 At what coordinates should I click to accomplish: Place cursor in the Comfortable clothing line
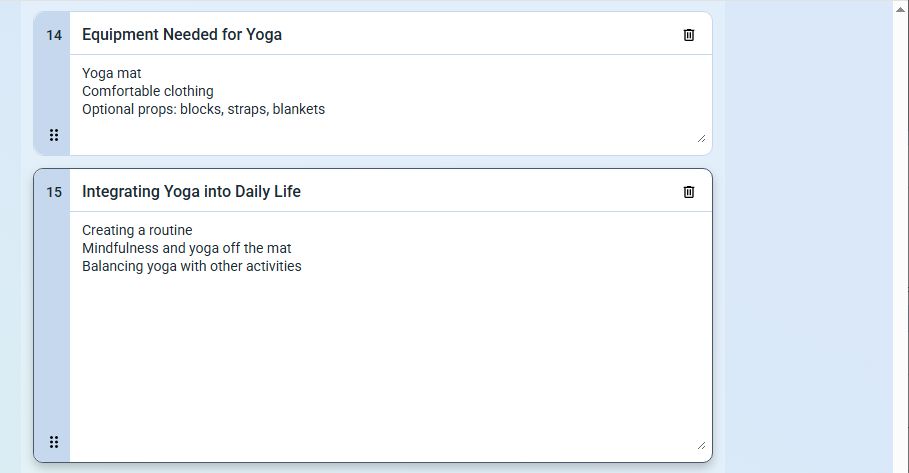(148, 92)
